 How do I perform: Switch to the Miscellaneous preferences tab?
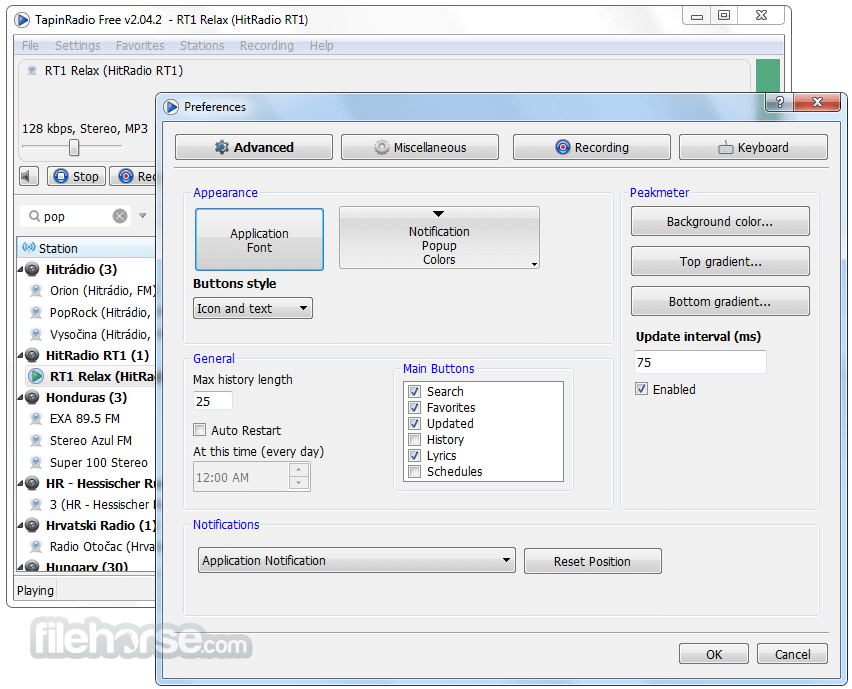pyautogui.click(x=420, y=147)
